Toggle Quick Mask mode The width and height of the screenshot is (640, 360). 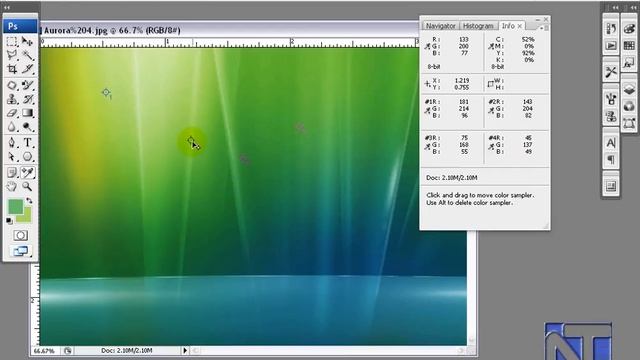(x=20, y=235)
